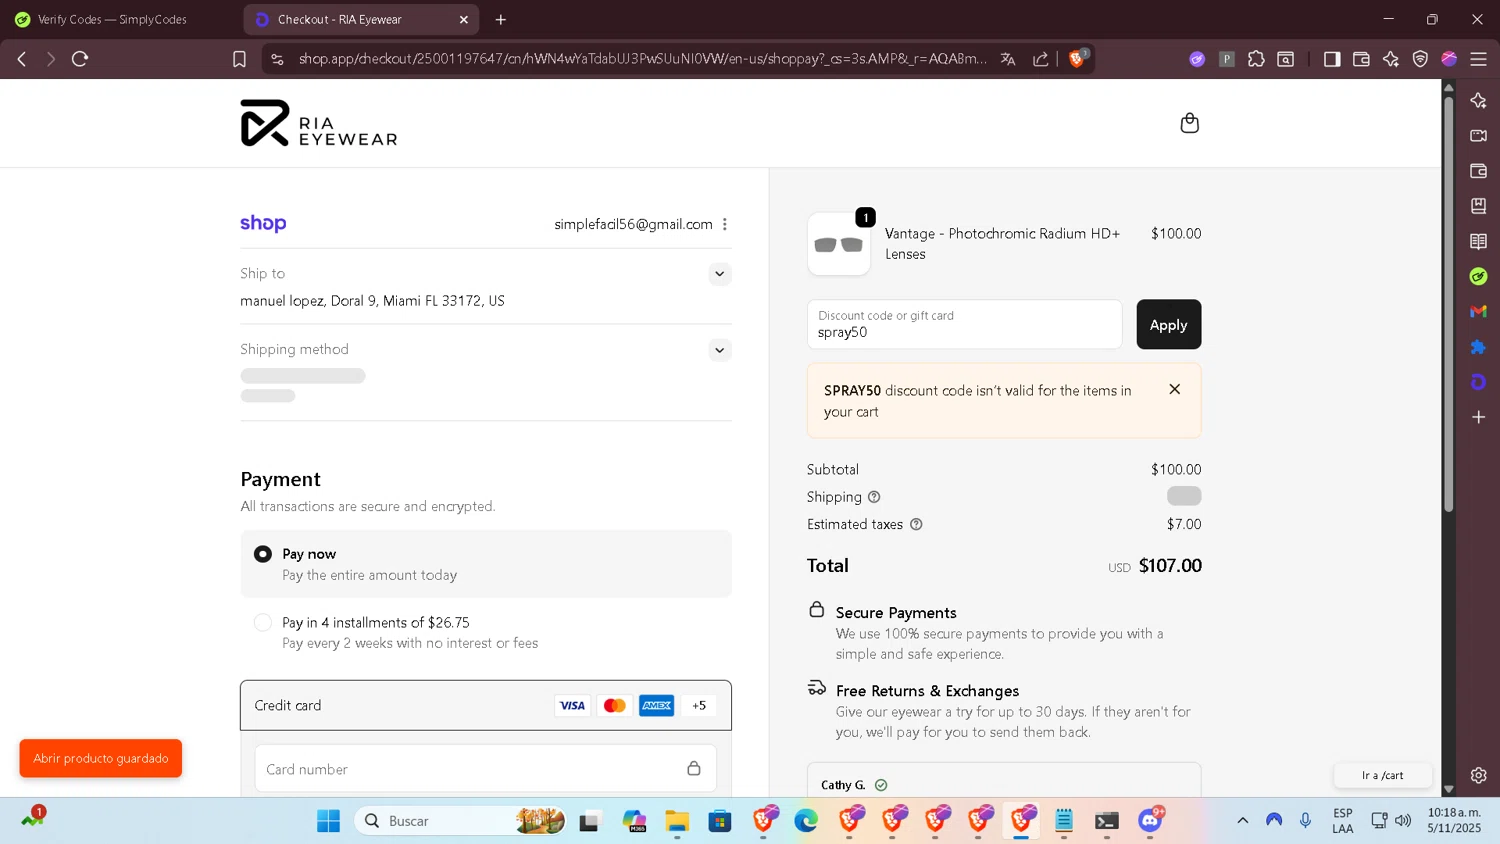Open Gmail from the sidebar
Viewport: 1500px width, 844px height.
tap(1478, 312)
